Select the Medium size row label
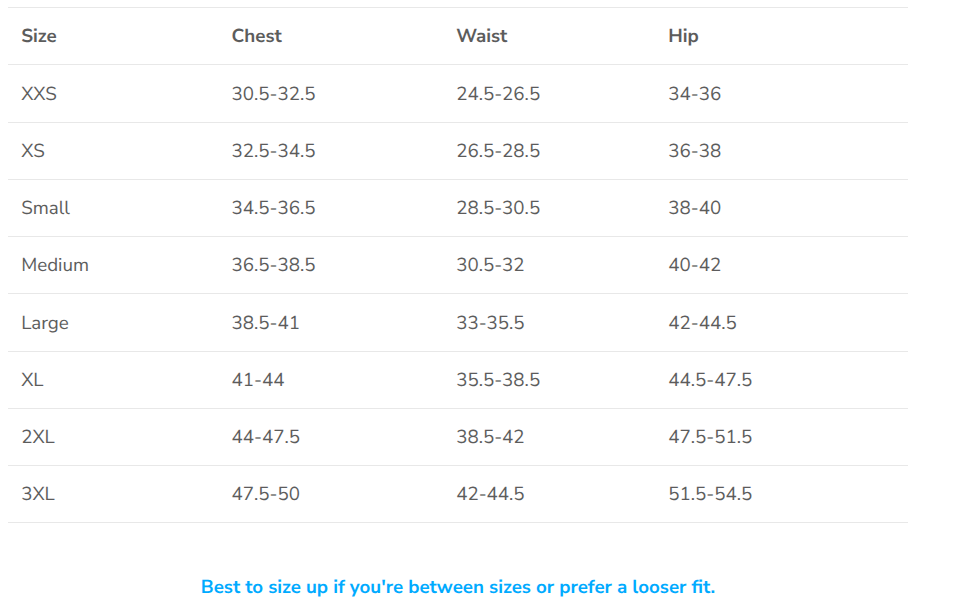This screenshot has width=960, height=611. point(55,264)
